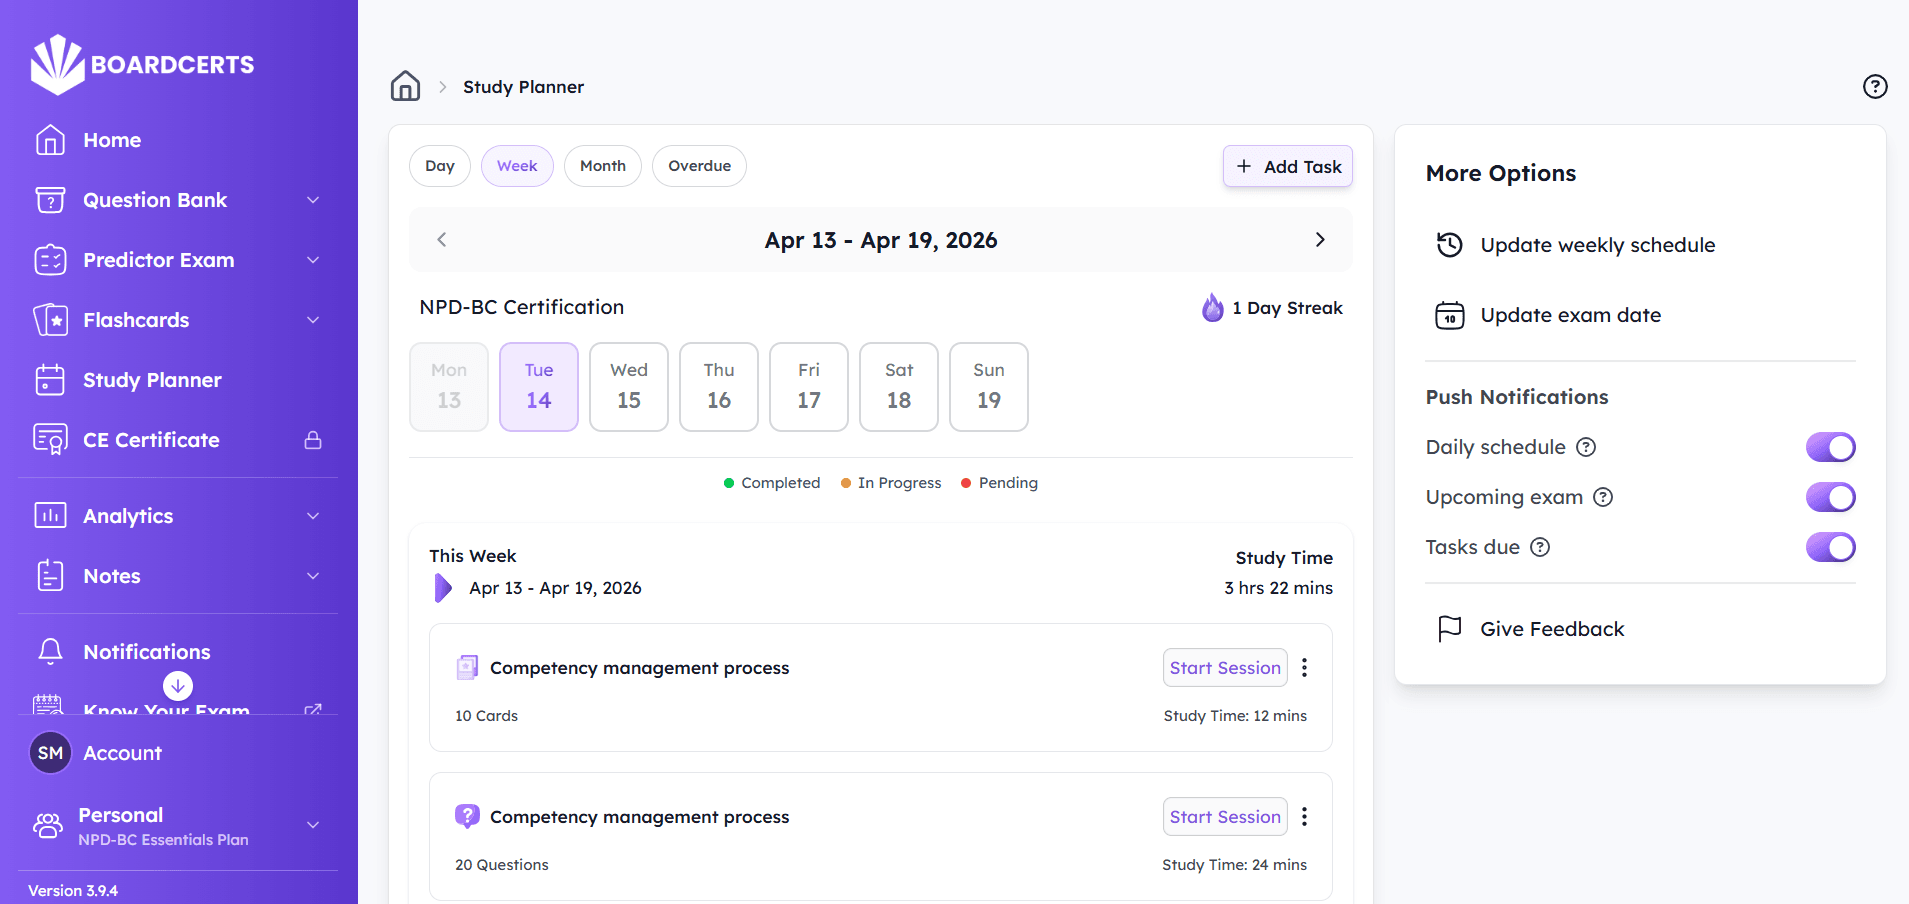Toggle Tasks due notifications
Viewport: 1909px width, 904px height.
tap(1829, 547)
